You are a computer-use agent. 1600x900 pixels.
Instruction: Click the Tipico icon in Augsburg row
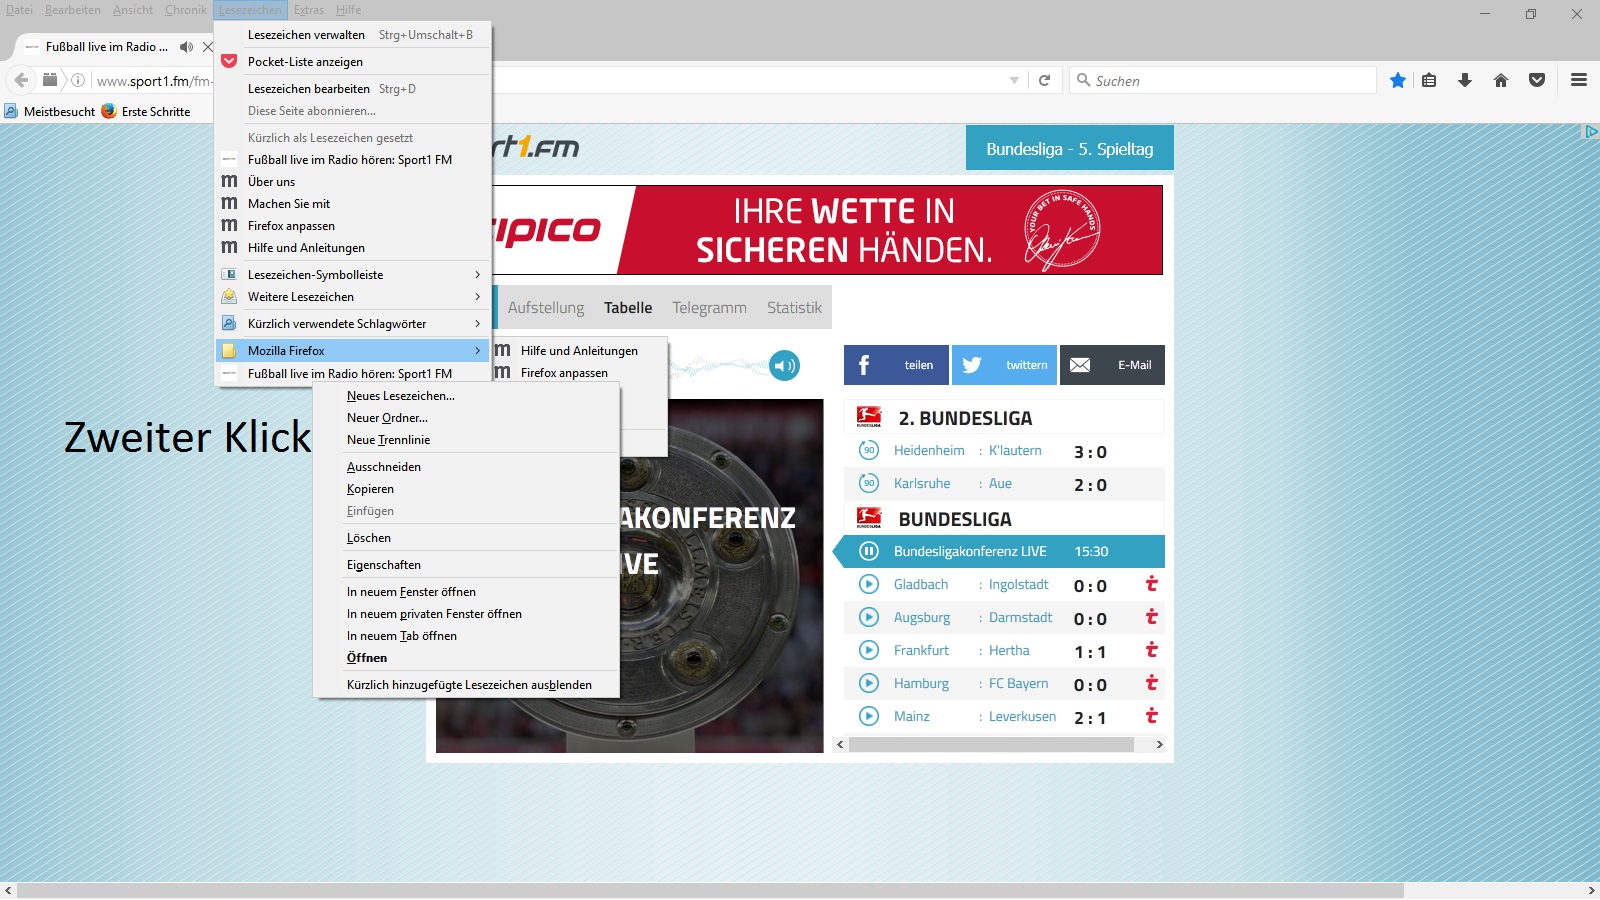(1151, 616)
